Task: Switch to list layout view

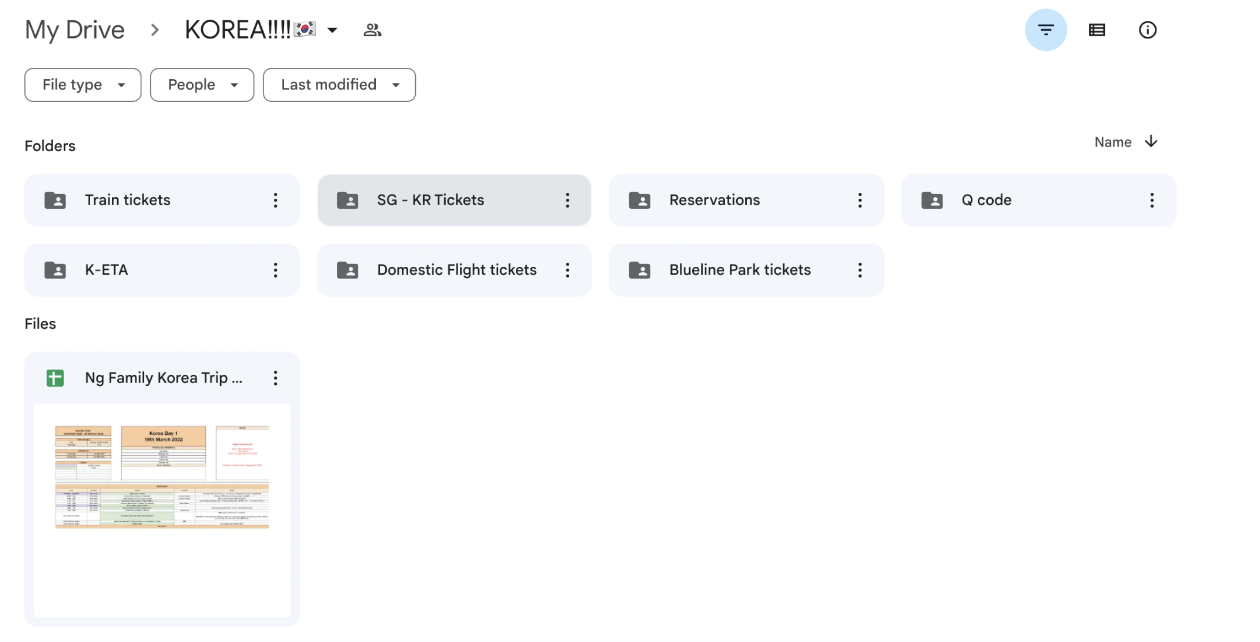Action: click(1097, 30)
